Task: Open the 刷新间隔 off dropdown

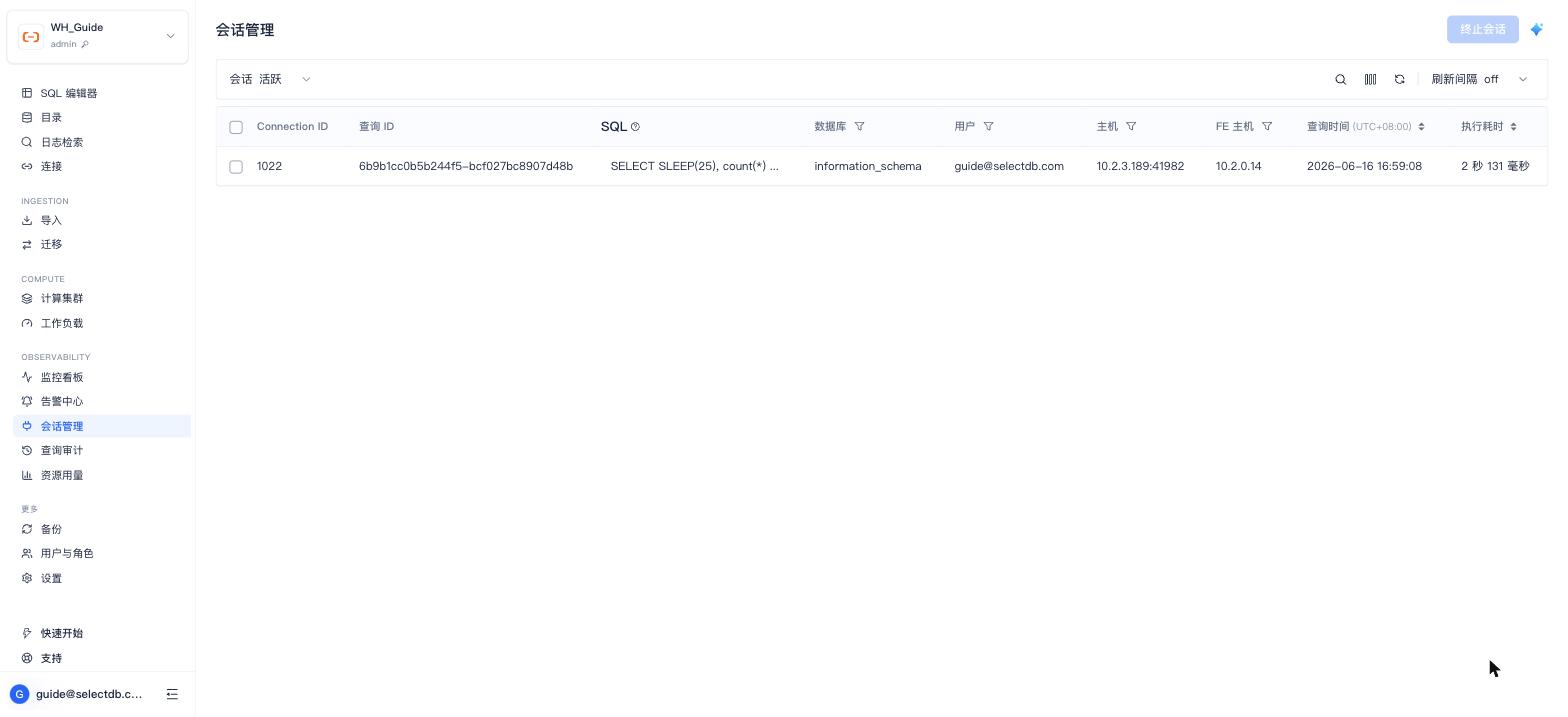Action: [x=1479, y=79]
